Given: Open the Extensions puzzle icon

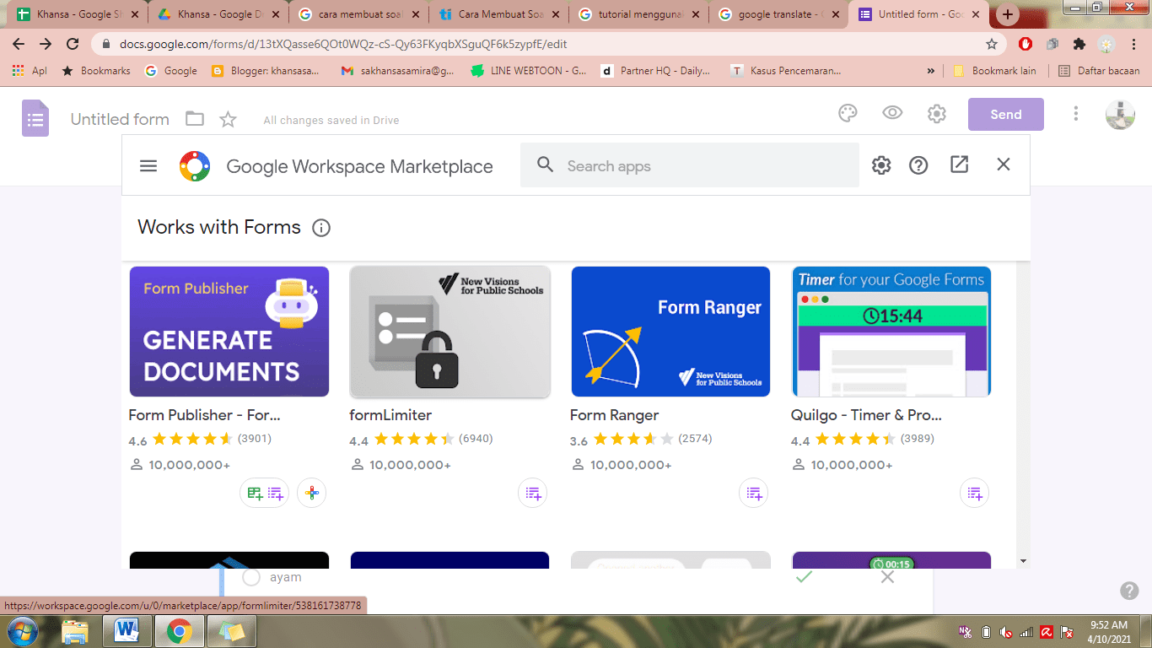Looking at the screenshot, I should [1079, 44].
